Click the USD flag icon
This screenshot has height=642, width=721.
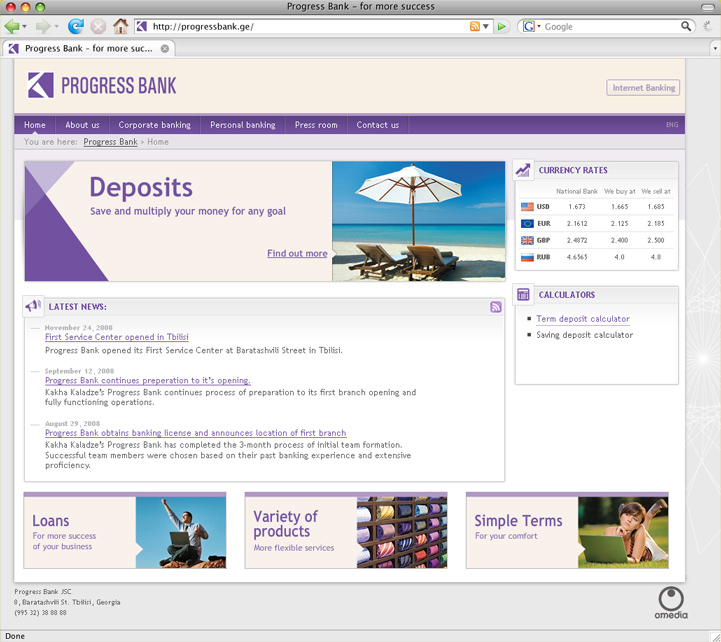point(527,207)
